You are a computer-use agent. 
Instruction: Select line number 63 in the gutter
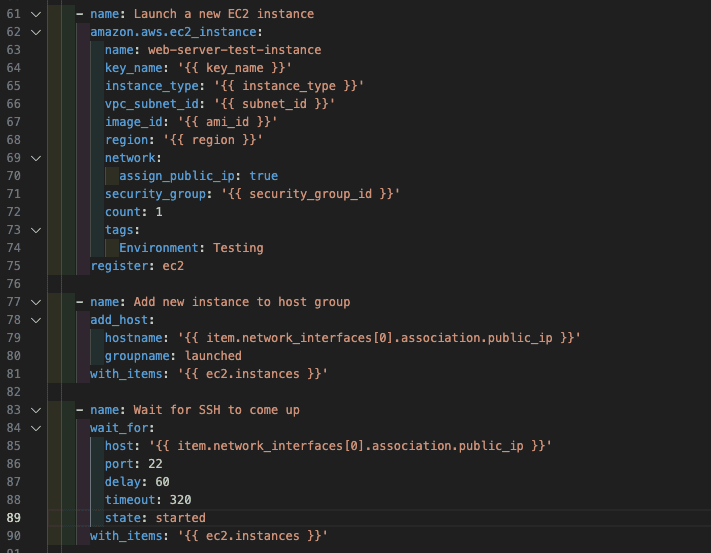(x=14, y=50)
